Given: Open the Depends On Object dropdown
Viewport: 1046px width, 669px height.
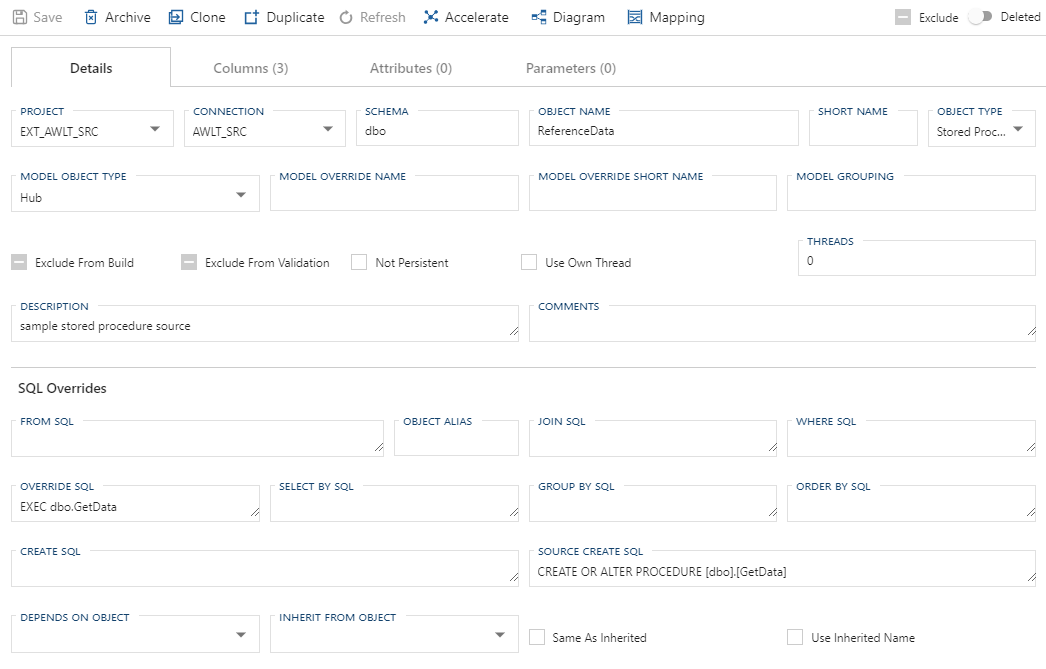Looking at the screenshot, I should tap(135, 635).
